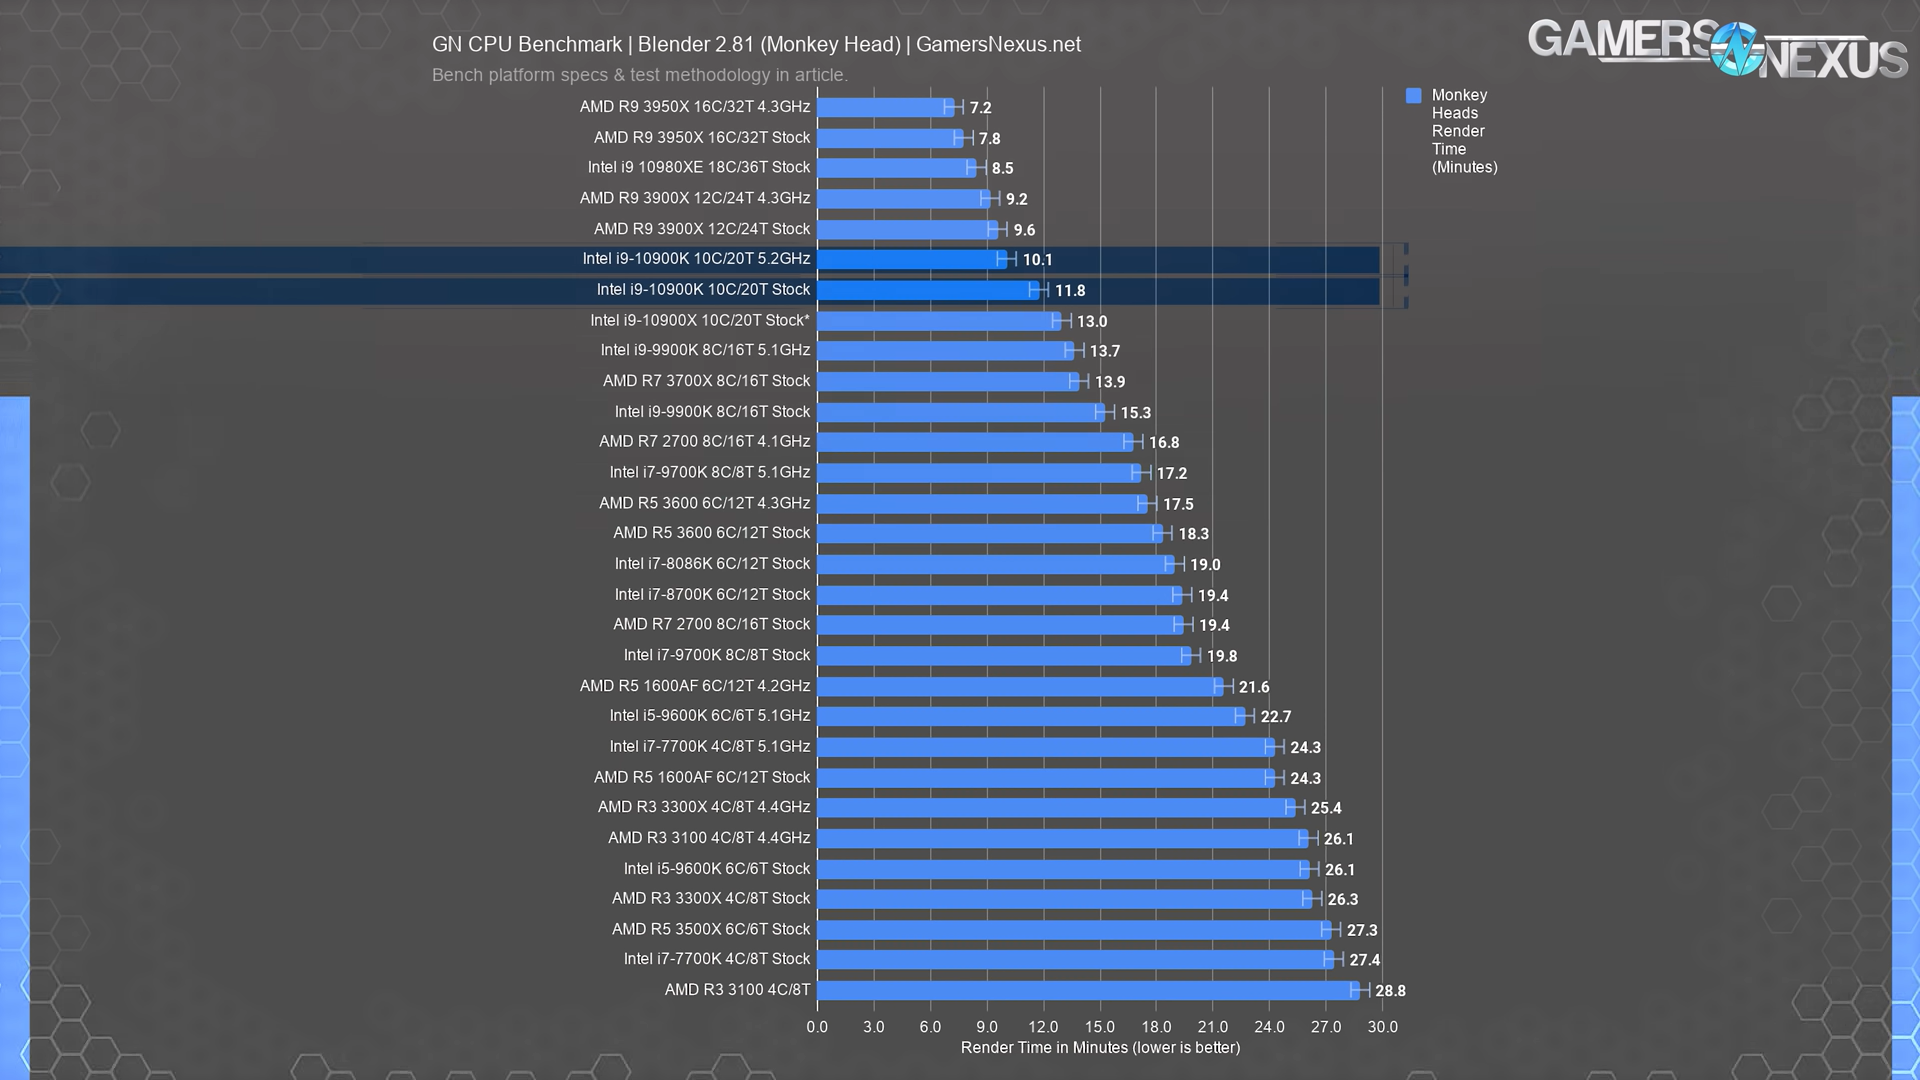Viewport: 1920px width, 1080px height.
Task: Click the Intel i9 10980XE 18C/36T Stock label
Action: tap(698, 168)
